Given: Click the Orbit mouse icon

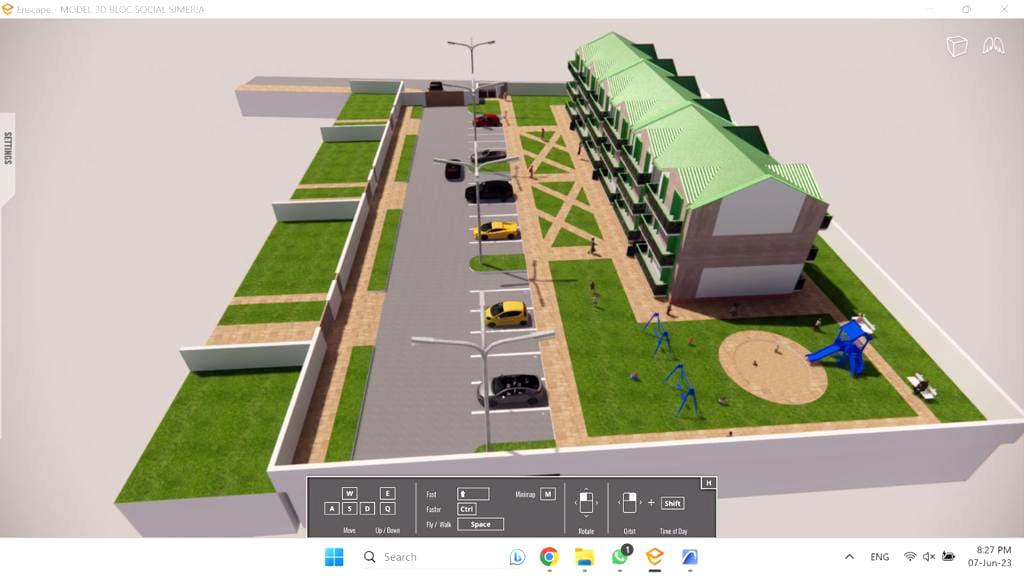Looking at the screenshot, I should (630, 503).
